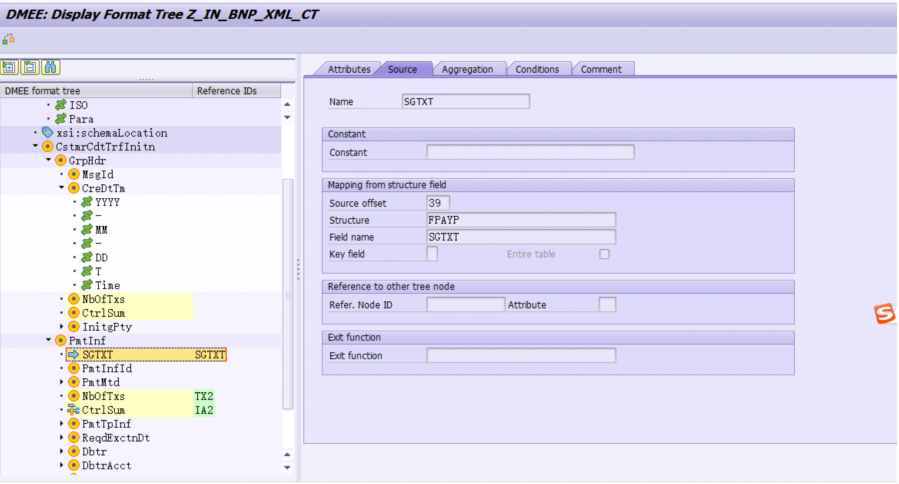This screenshot has width=899, height=484.
Task: Select the NbOfTxs row with TX2
Action: pos(140,396)
